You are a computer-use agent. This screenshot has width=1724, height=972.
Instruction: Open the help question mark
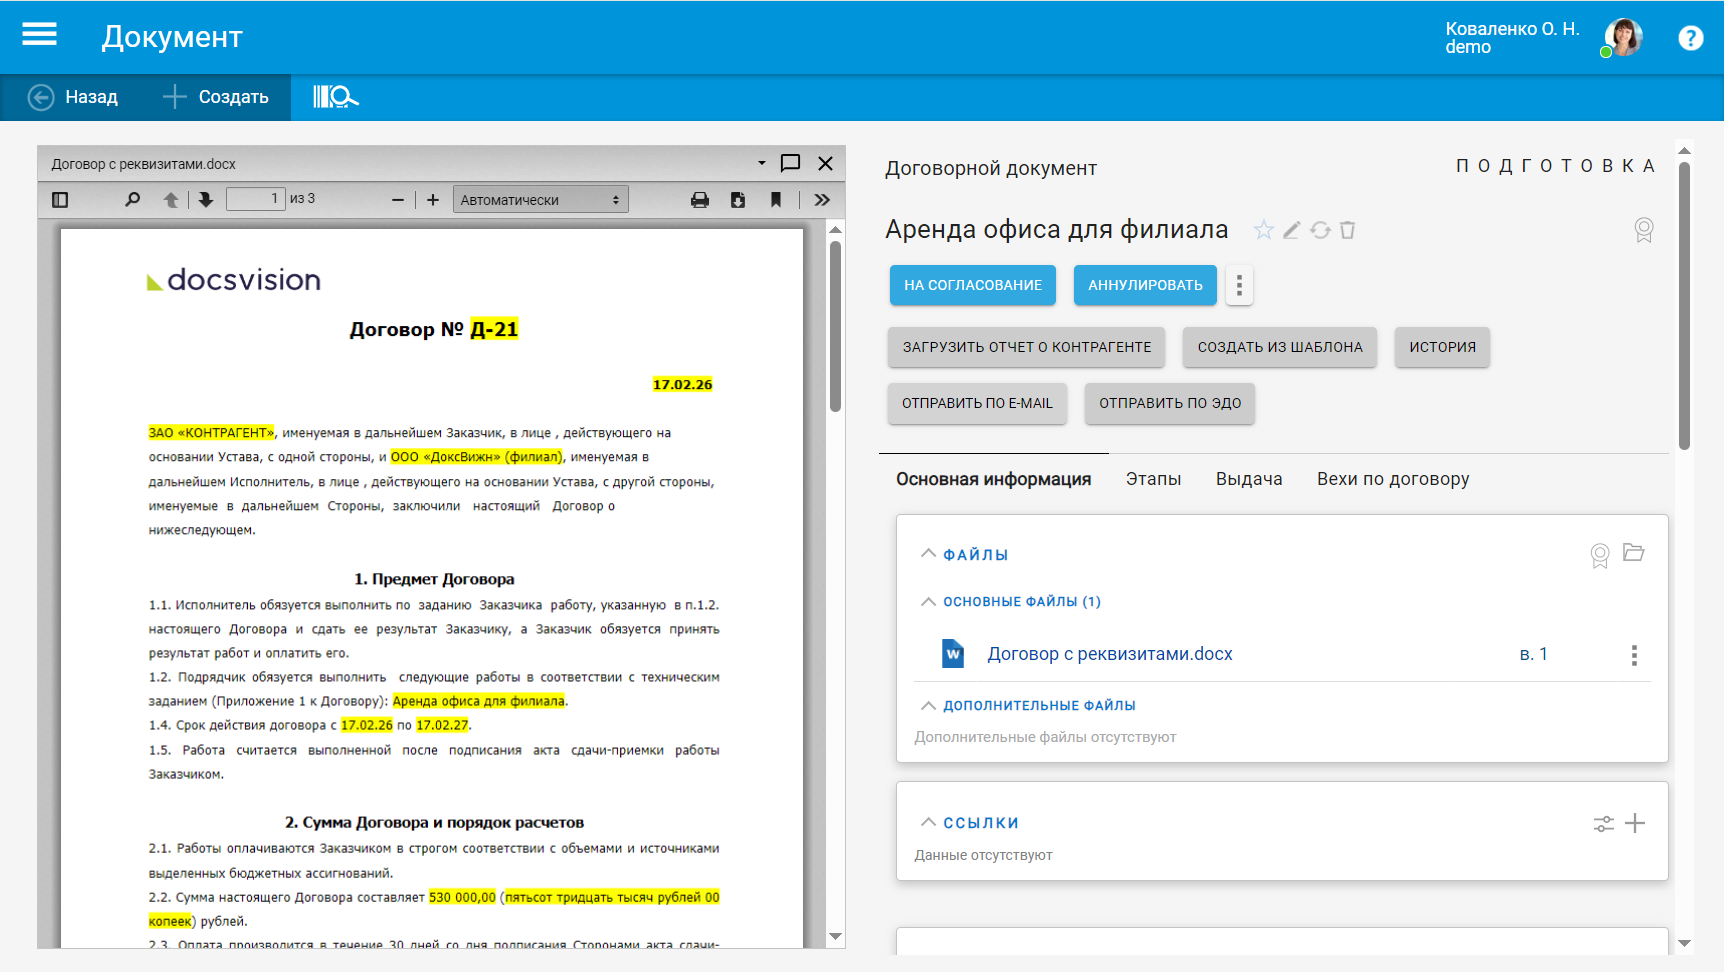coord(1690,38)
